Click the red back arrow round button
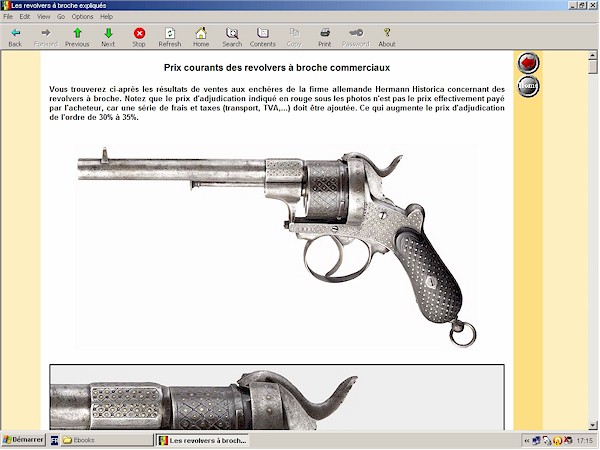The width and height of the screenshot is (600, 450). (x=528, y=63)
